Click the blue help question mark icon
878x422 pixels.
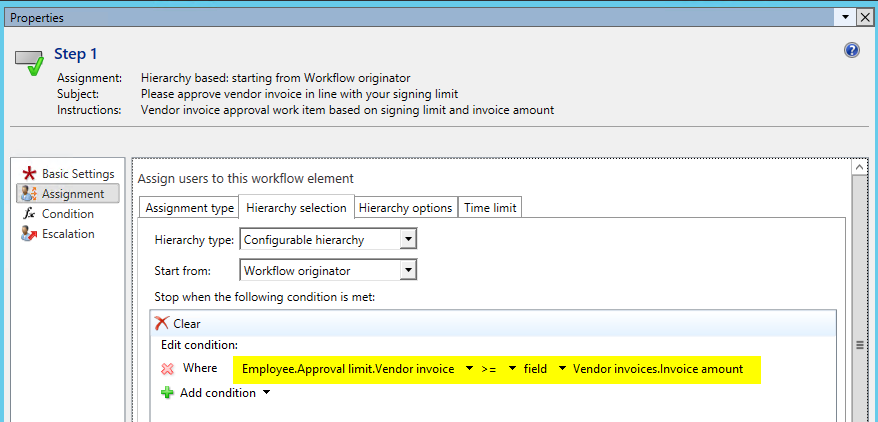[852, 50]
